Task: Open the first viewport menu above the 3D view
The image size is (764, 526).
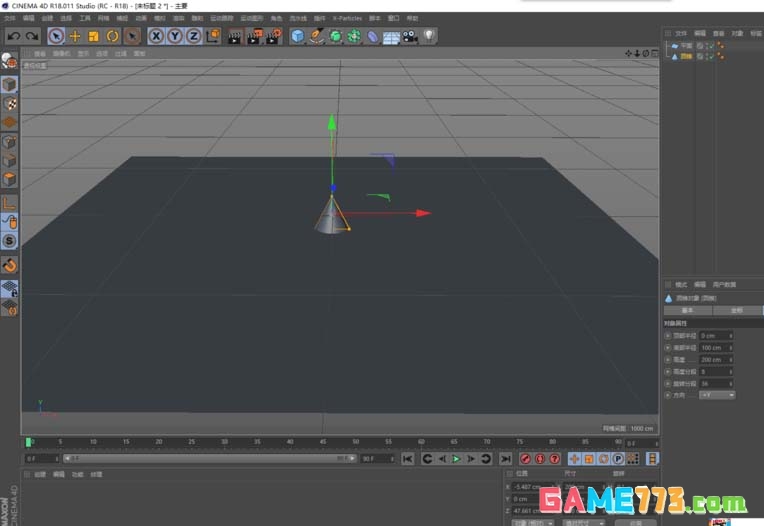Action: click(x=40, y=54)
